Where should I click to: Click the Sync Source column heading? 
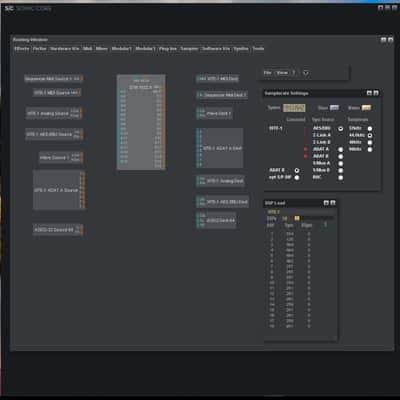[x=323, y=119]
